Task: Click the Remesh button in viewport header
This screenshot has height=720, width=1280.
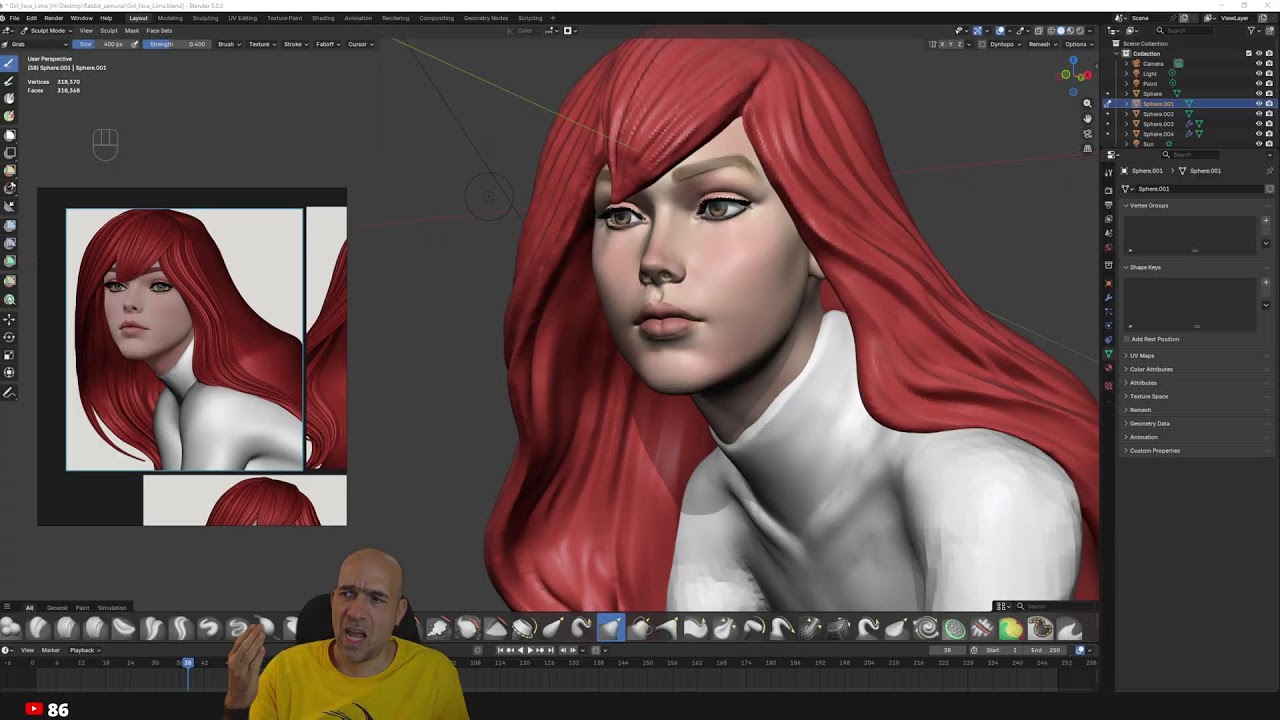Action: click(x=1042, y=44)
